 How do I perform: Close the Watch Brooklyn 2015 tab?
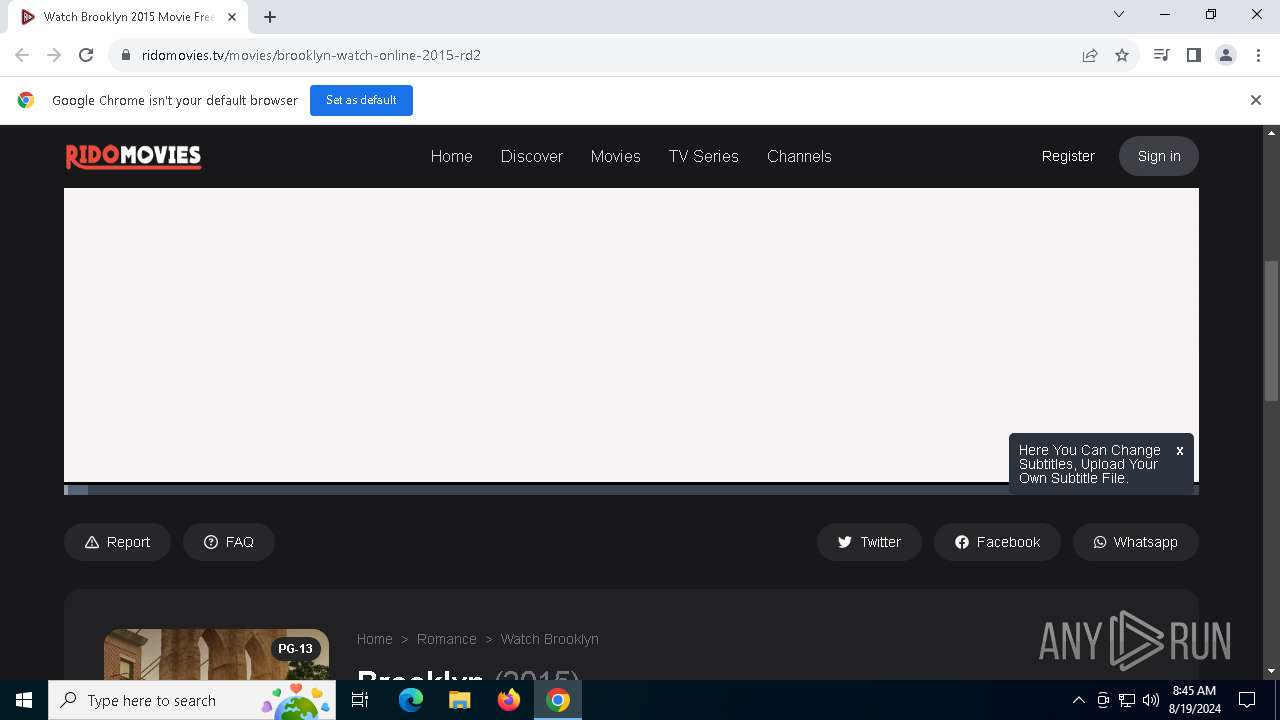click(232, 17)
